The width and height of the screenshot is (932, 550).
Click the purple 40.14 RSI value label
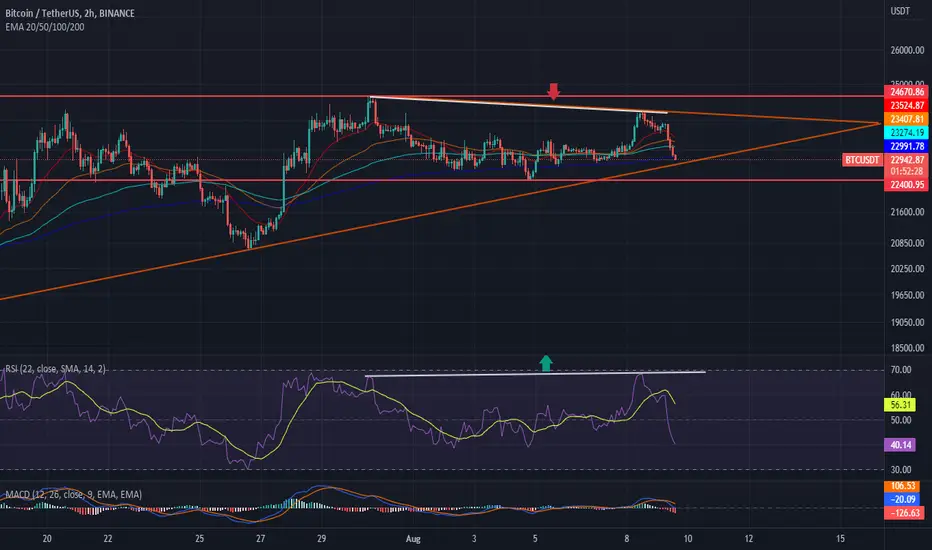900,445
